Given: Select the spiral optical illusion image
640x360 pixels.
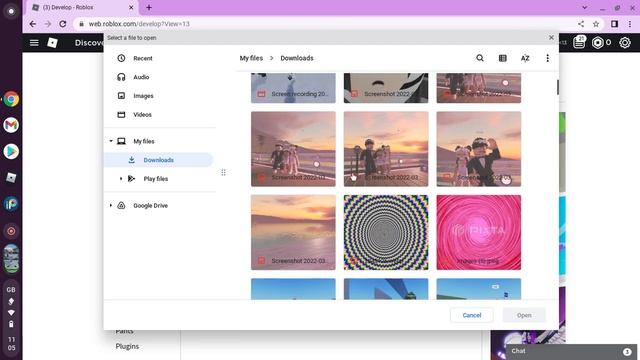Looking at the screenshot, I should (x=386, y=232).
